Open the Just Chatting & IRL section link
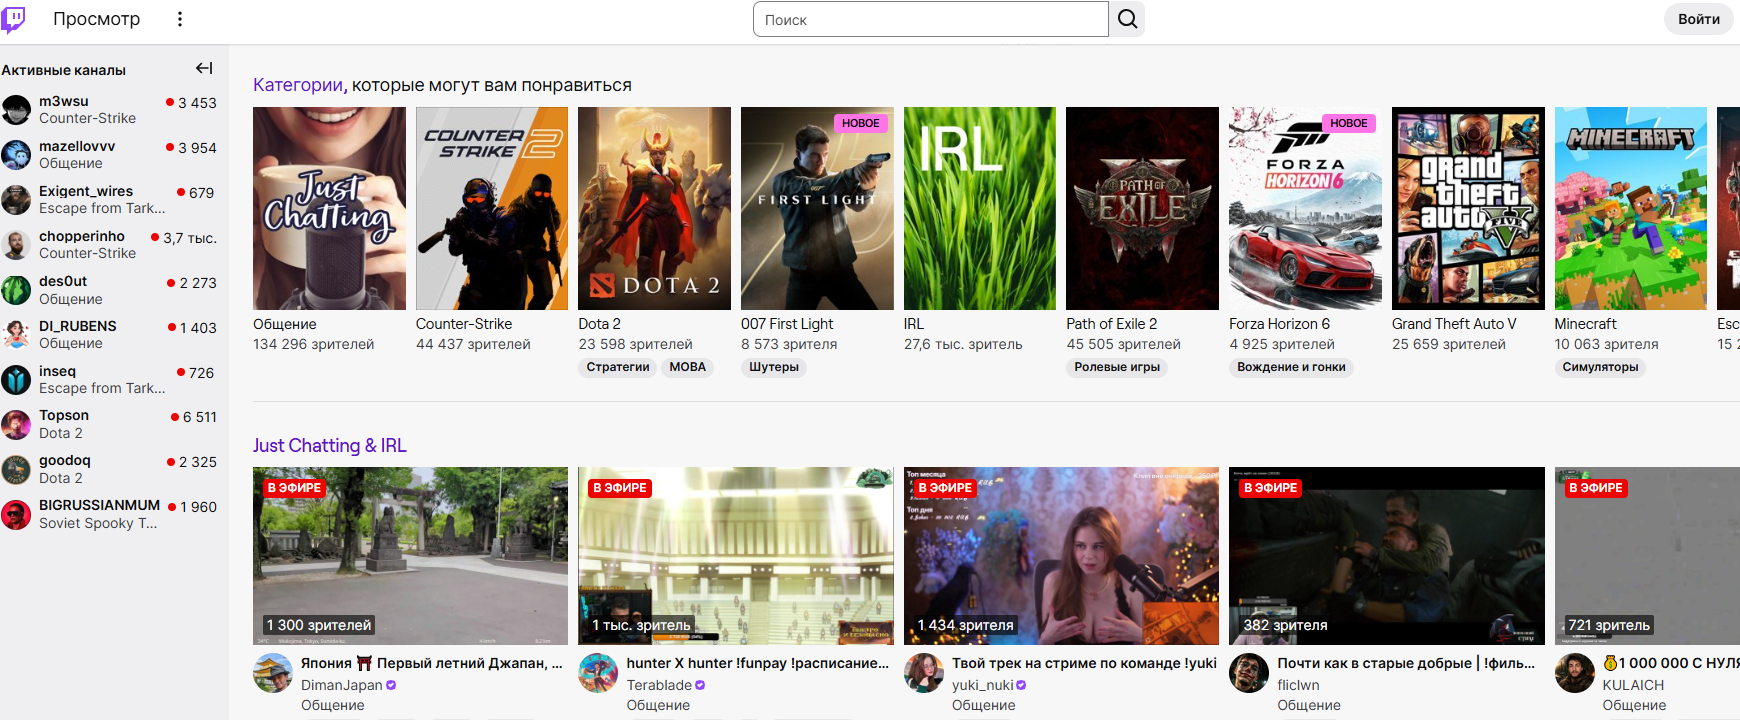 coord(330,445)
